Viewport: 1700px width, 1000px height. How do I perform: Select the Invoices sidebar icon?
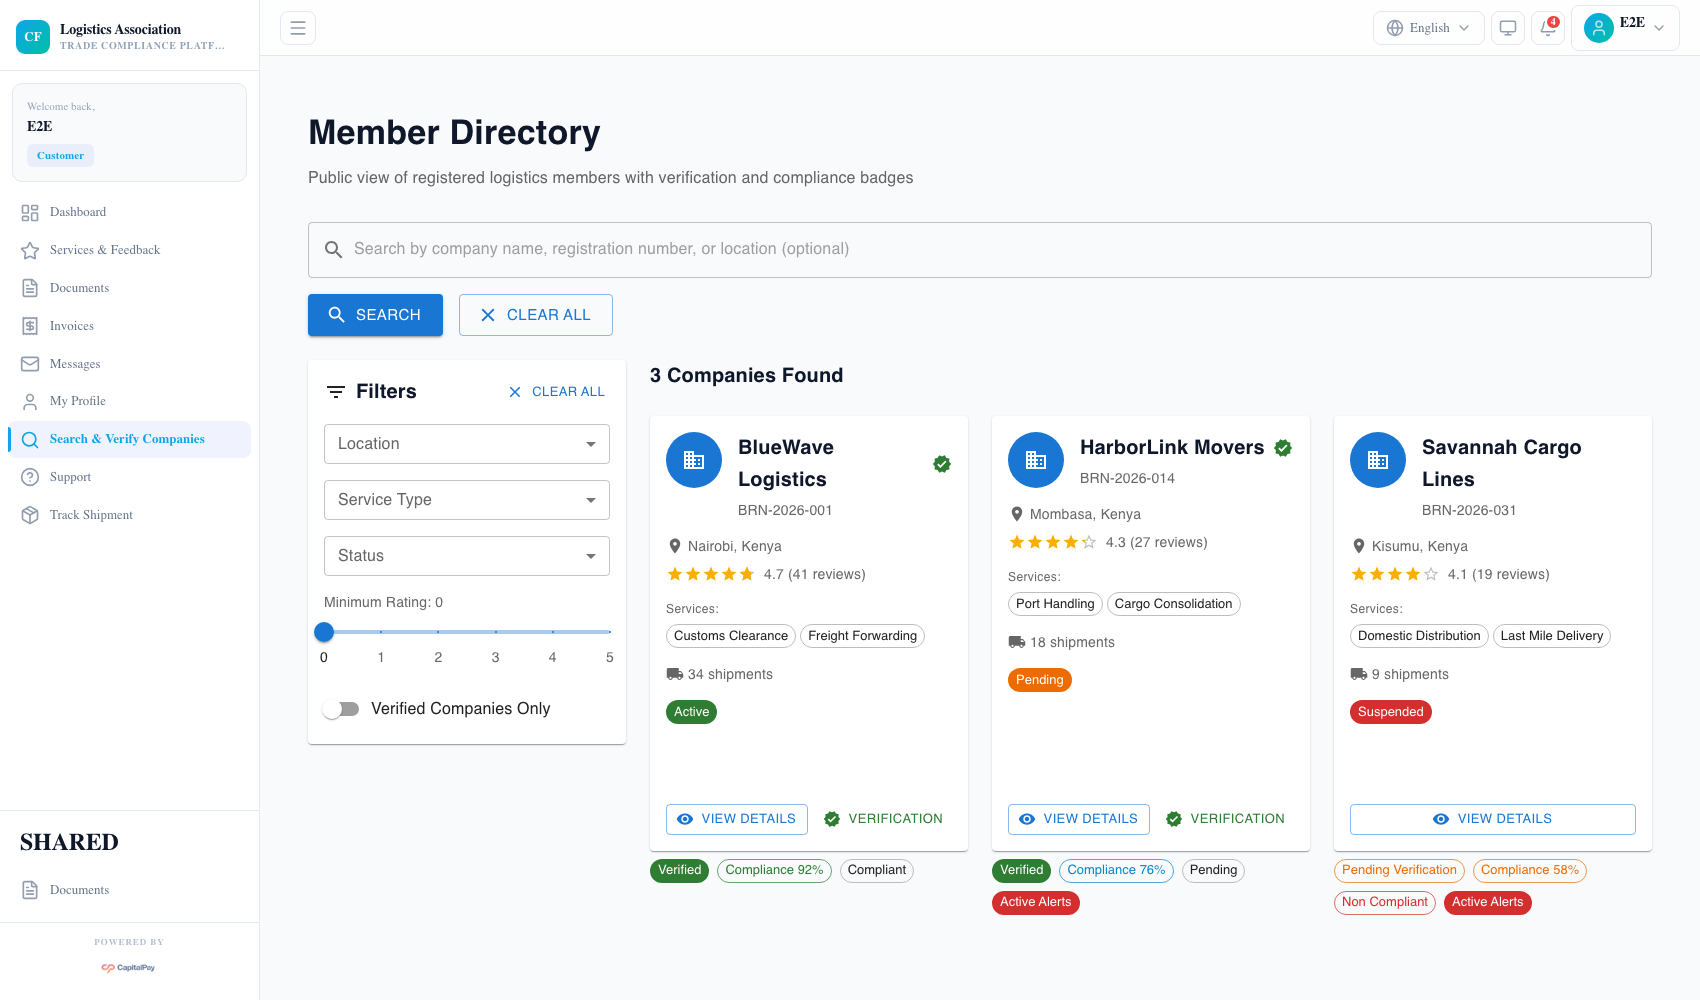(30, 325)
